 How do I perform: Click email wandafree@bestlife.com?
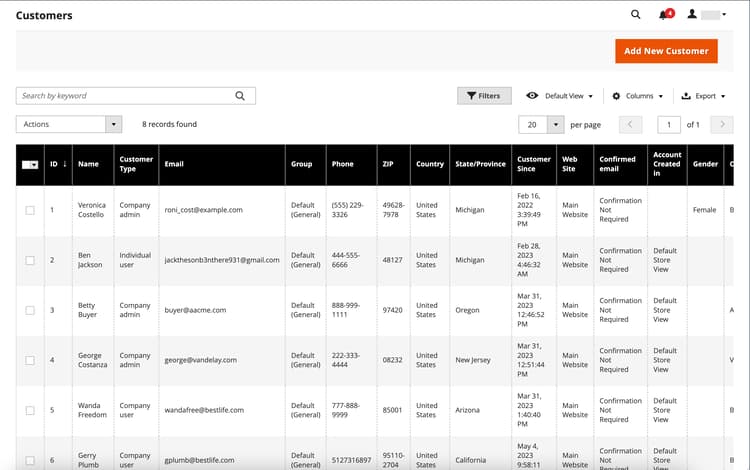pyautogui.click(x=204, y=410)
